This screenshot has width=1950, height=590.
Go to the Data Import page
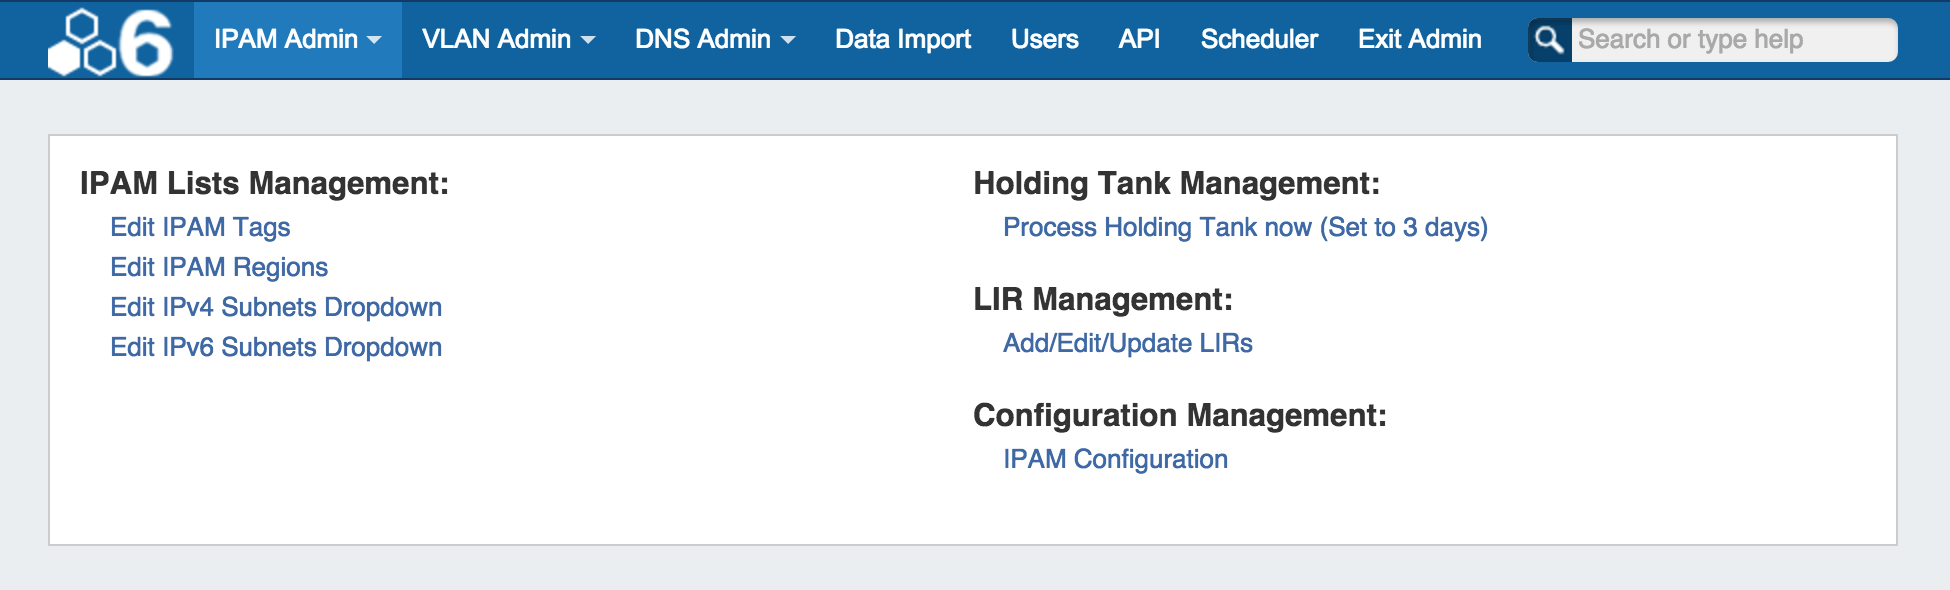[902, 40]
